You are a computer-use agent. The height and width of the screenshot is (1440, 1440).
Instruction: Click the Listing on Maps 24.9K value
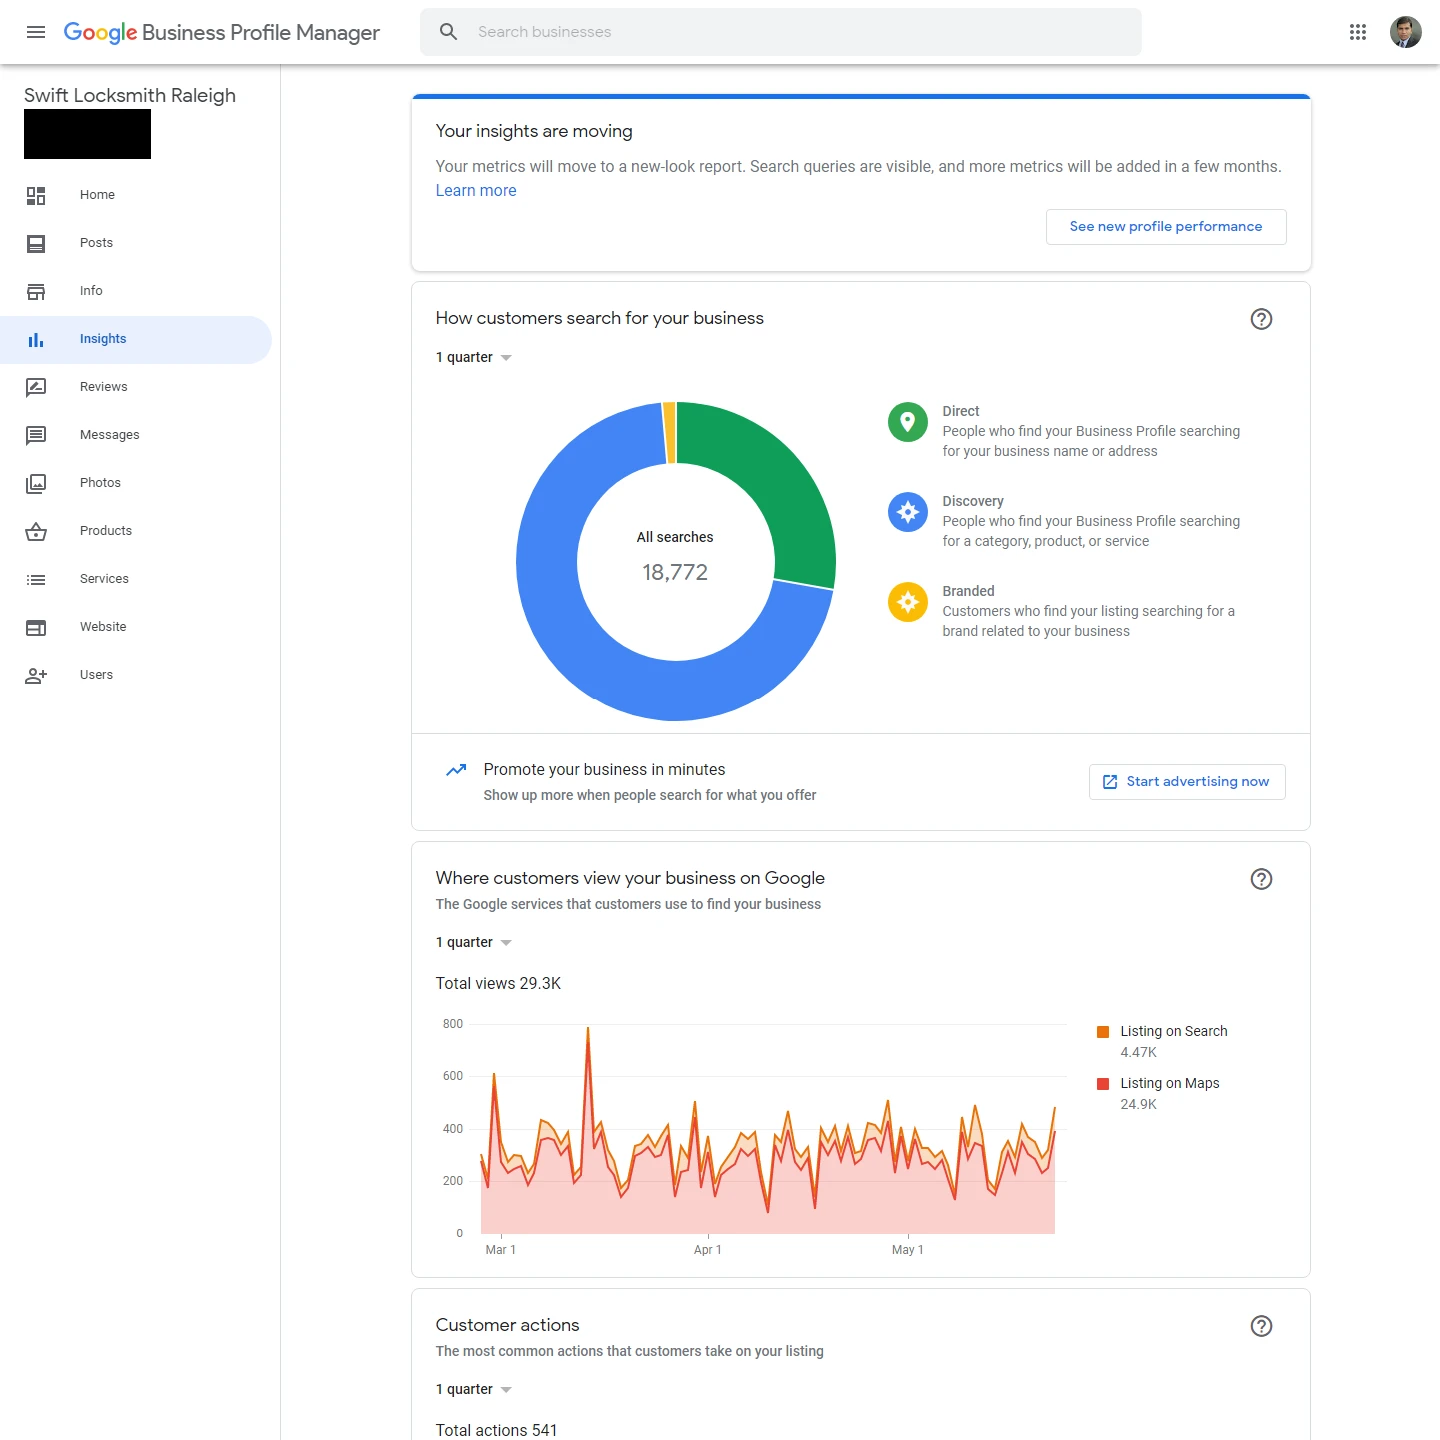[1138, 1105]
